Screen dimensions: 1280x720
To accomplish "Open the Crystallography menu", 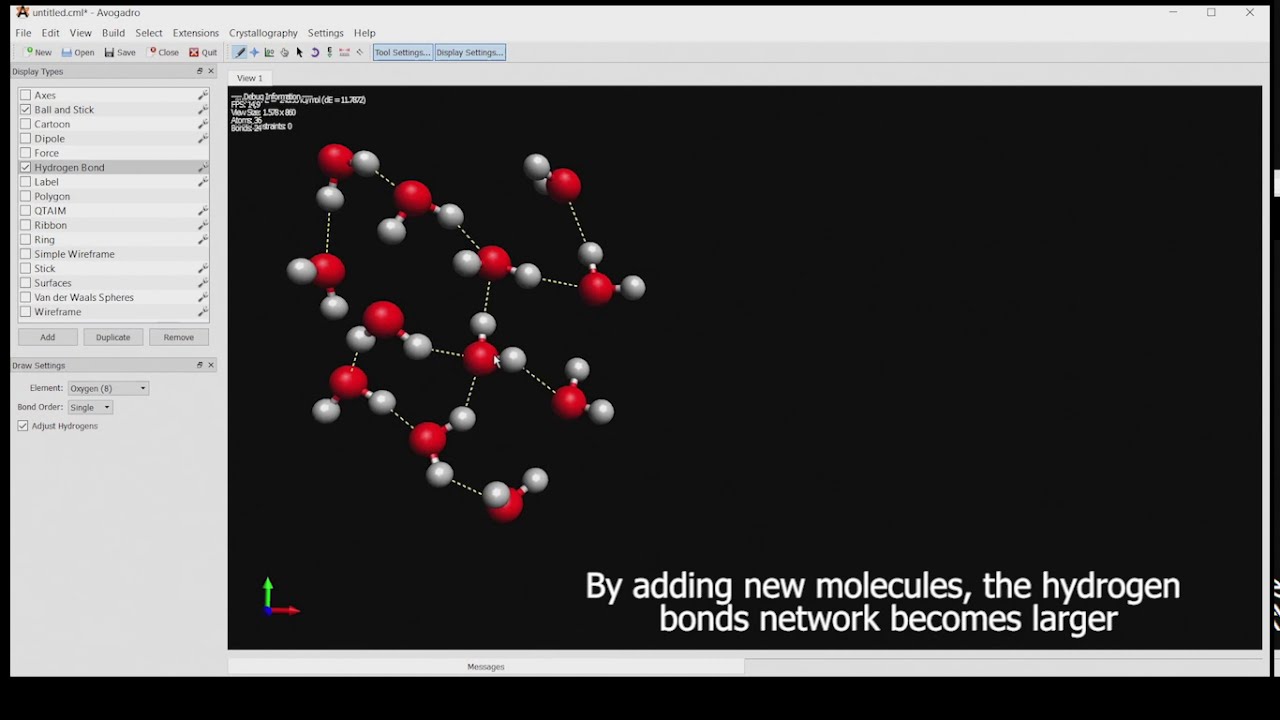I will (263, 33).
